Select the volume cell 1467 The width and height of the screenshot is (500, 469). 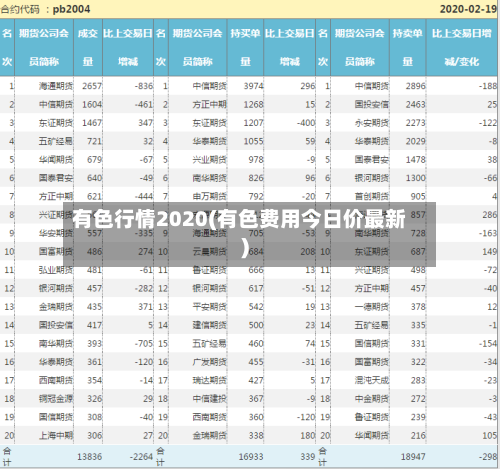(x=92, y=123)
